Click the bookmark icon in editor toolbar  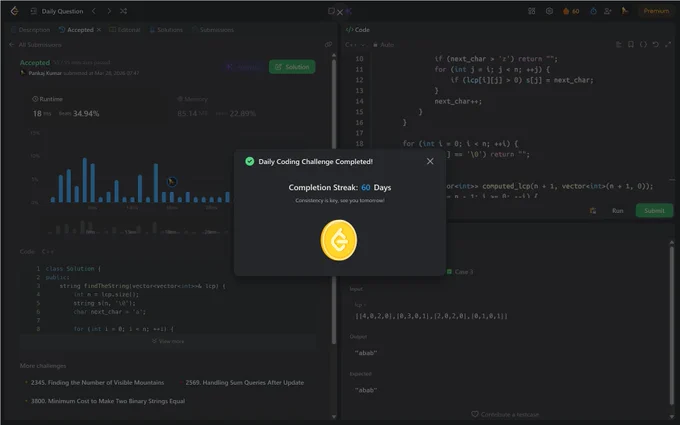pos(631,45)
